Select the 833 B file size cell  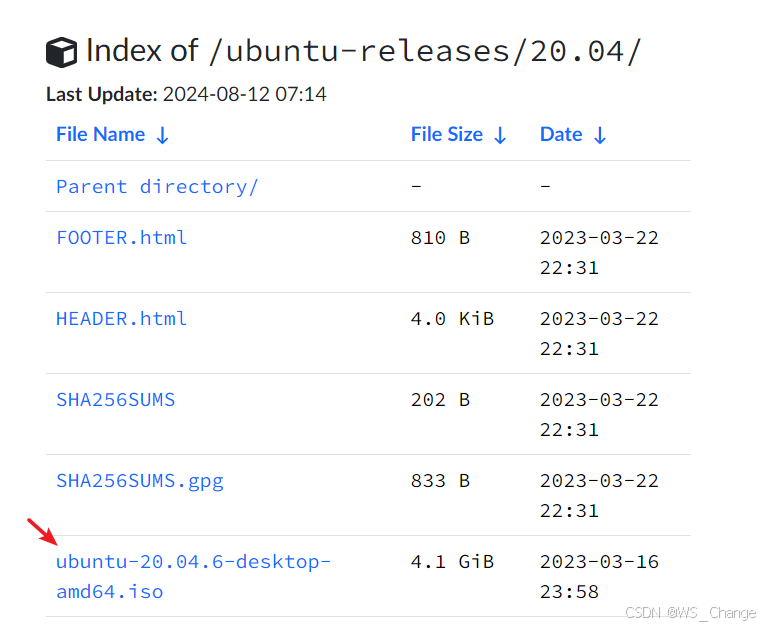pyautogui.click(x=440, y=481)
